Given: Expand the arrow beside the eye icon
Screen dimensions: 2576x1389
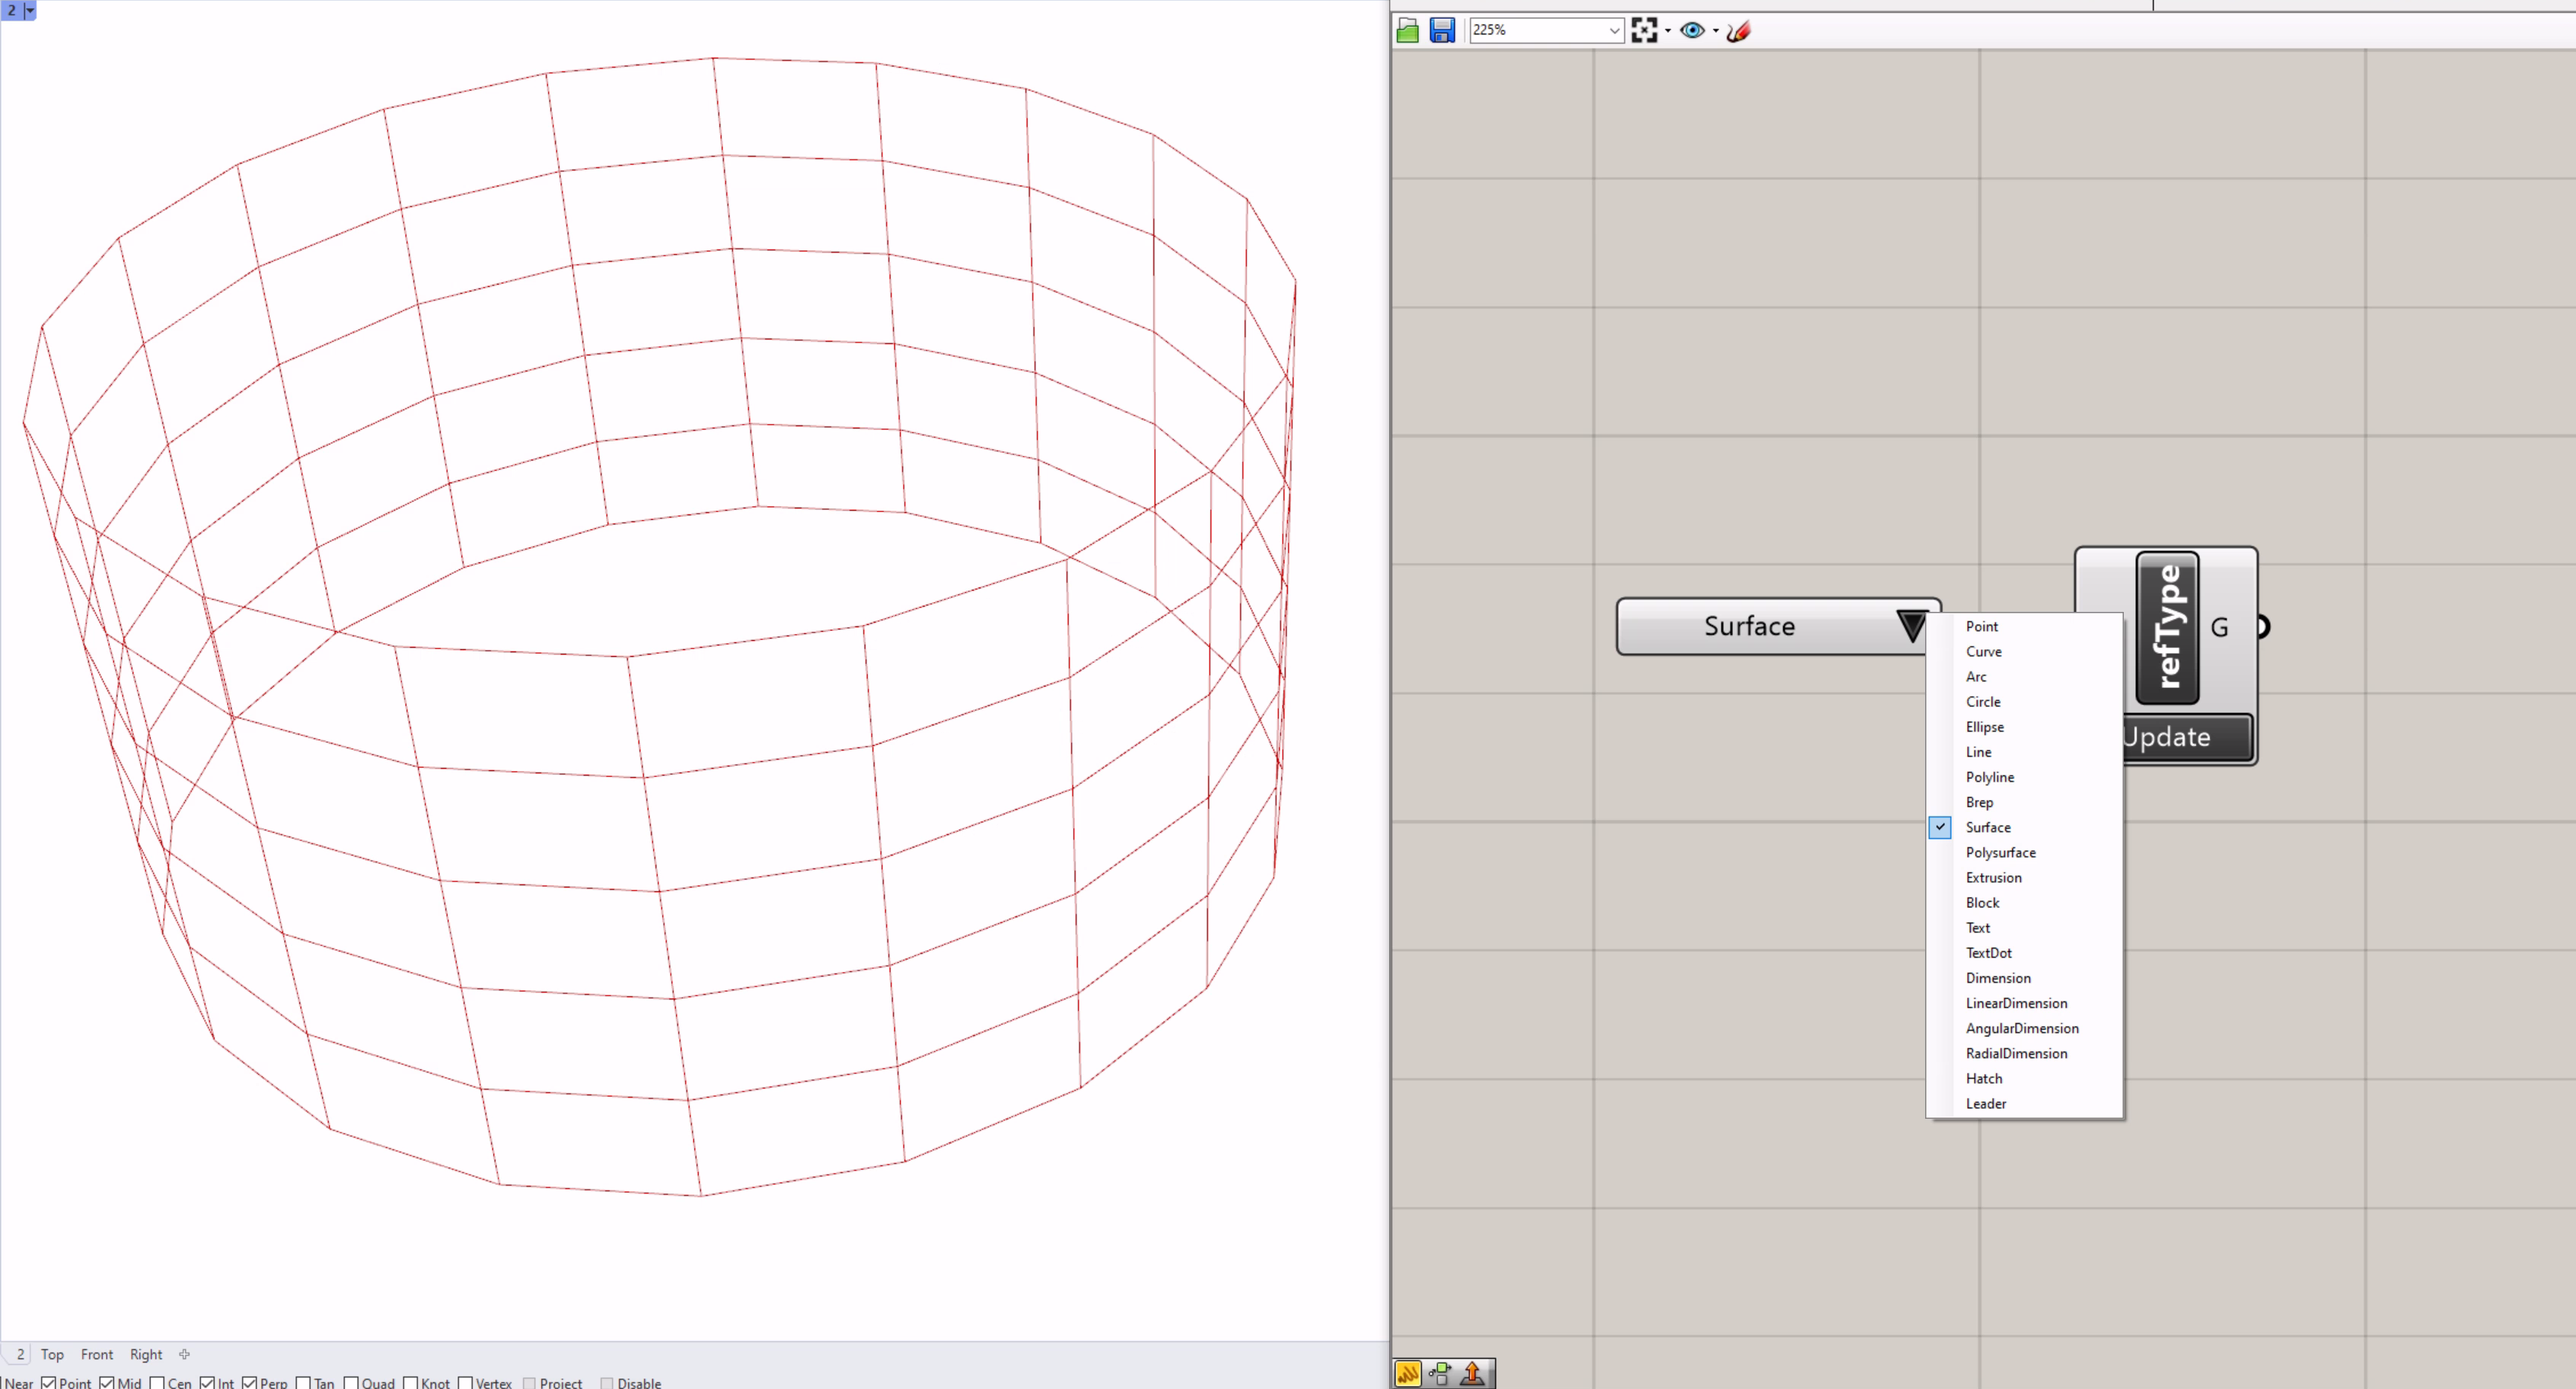Looking at the screenshot, I should tap(1716, 30).
